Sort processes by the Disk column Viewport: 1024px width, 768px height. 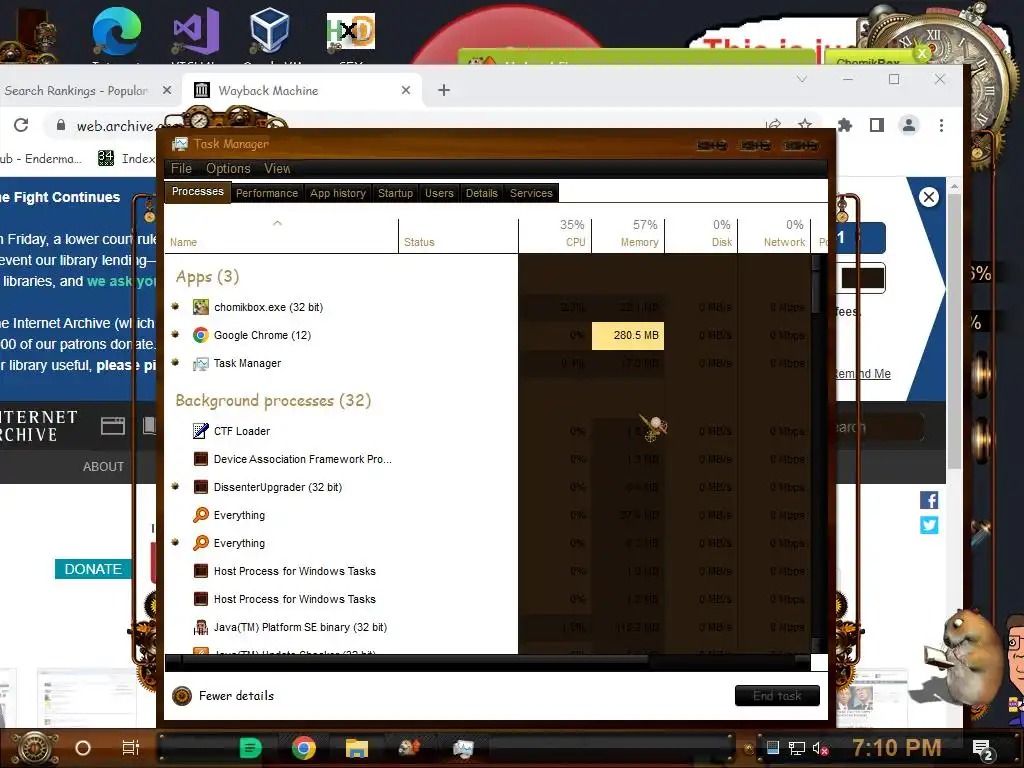[702, 236]
